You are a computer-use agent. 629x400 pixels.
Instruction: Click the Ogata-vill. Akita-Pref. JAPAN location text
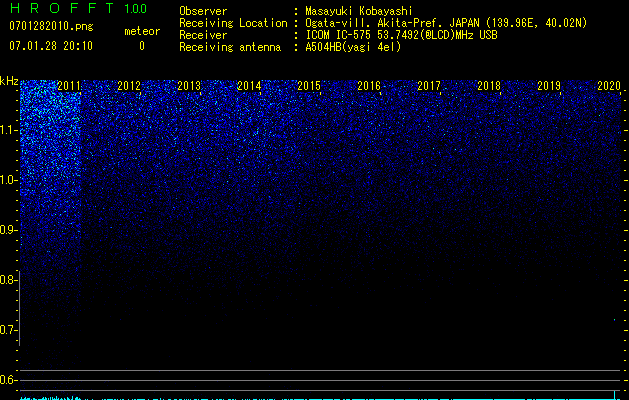pyautogui.click(x=446, y=23)
